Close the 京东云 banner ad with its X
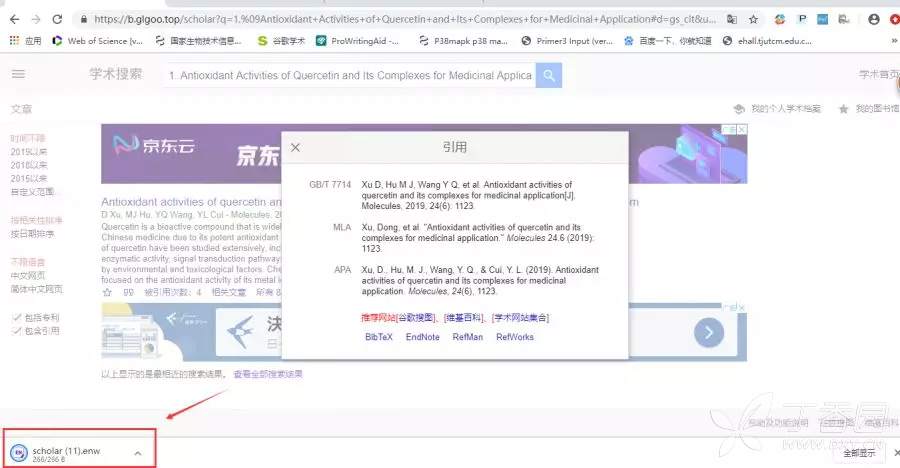 [x=742, y=130]
